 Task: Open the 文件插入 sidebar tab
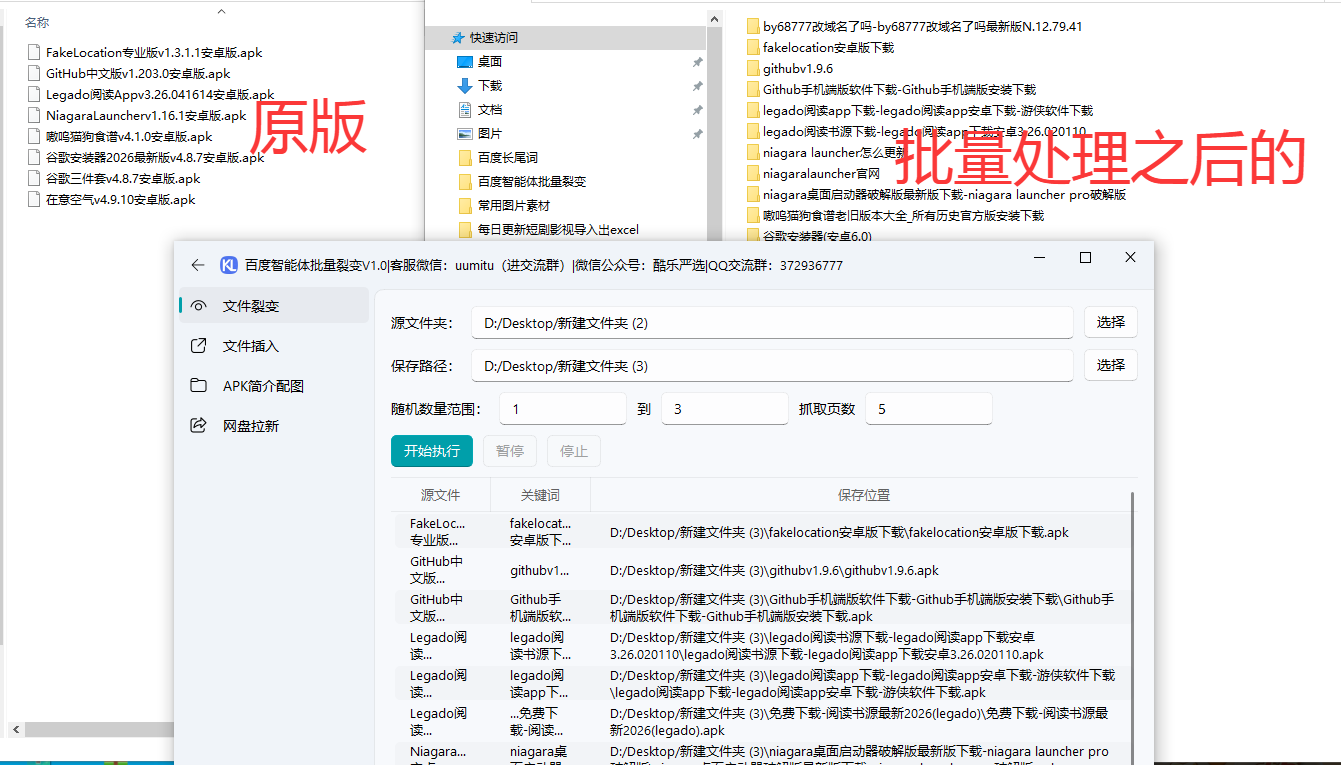point(274,346)
